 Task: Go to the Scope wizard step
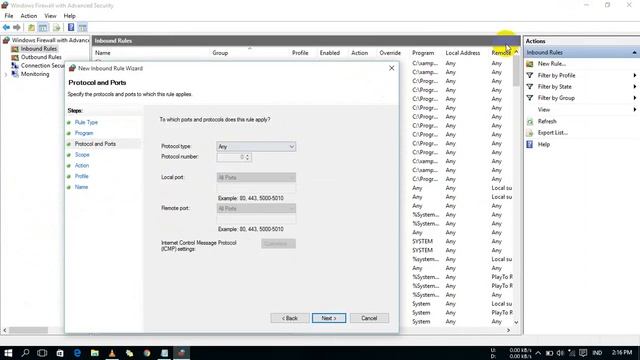[82, 155]
